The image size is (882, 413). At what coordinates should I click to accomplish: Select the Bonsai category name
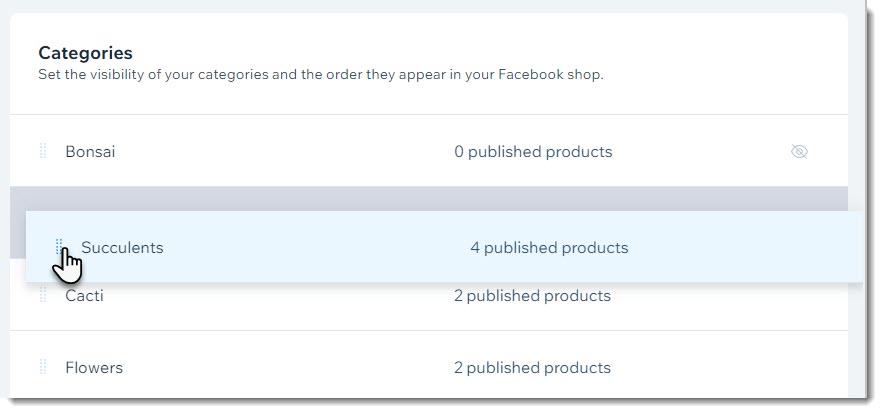click(90, 152)
